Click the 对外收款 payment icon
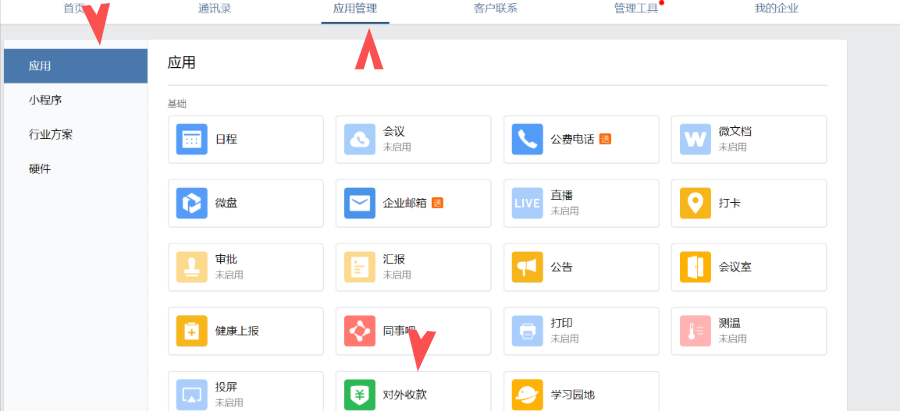The image size is (900, 411). click(360, 394)
